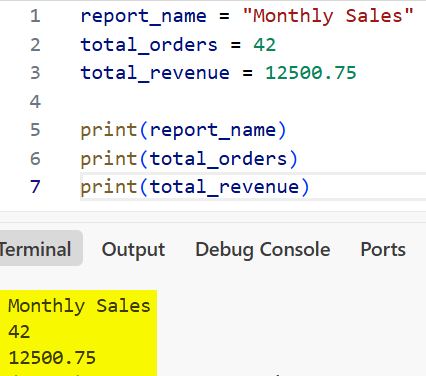Screen dimensions: 426x376
Task: Click total_revenue argument on line 7
Action: (225, 187)
